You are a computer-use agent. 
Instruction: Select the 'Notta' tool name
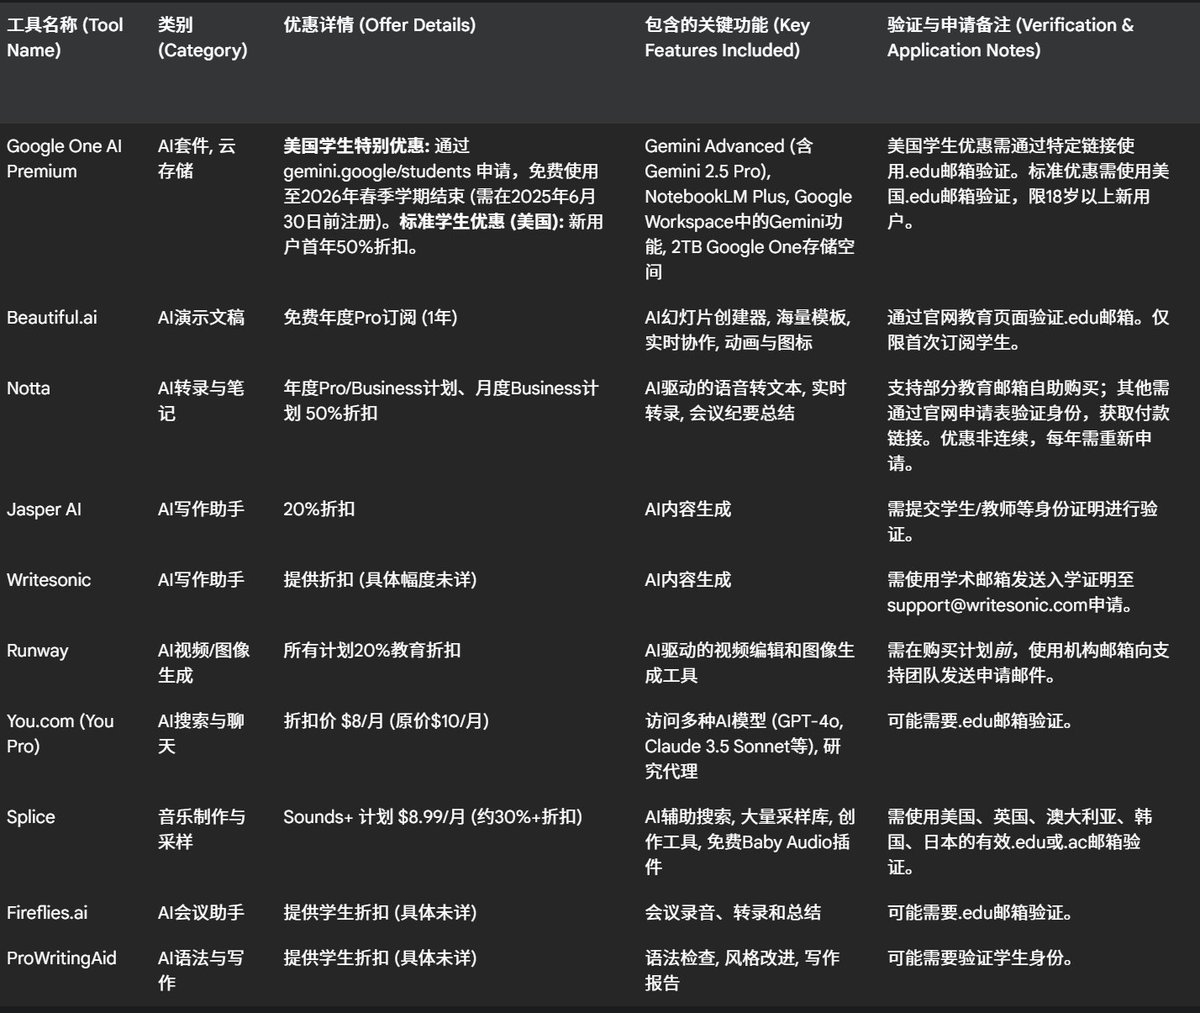(28, 388)
